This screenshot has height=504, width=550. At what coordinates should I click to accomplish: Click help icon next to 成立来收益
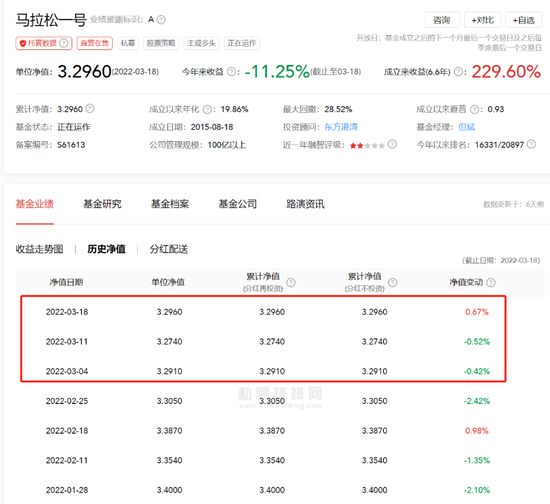[x=458, y=72]
